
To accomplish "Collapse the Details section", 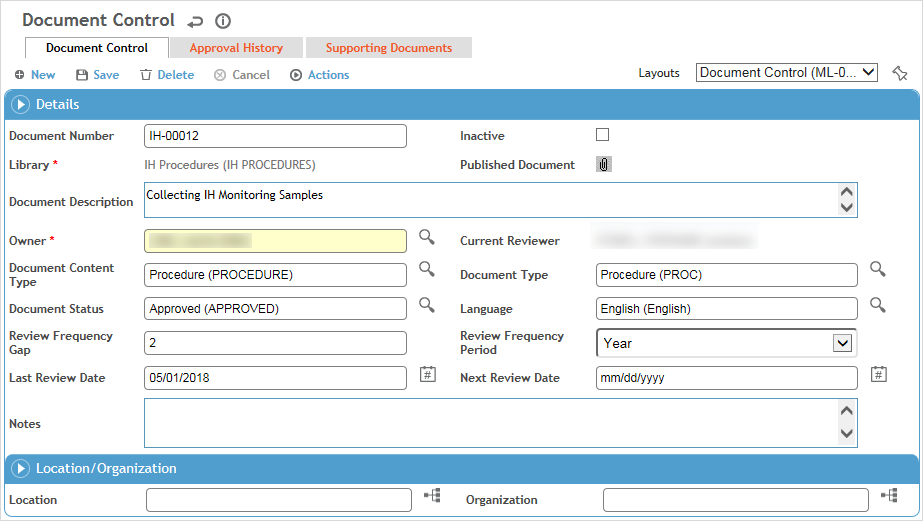I will tap(21, 104).
